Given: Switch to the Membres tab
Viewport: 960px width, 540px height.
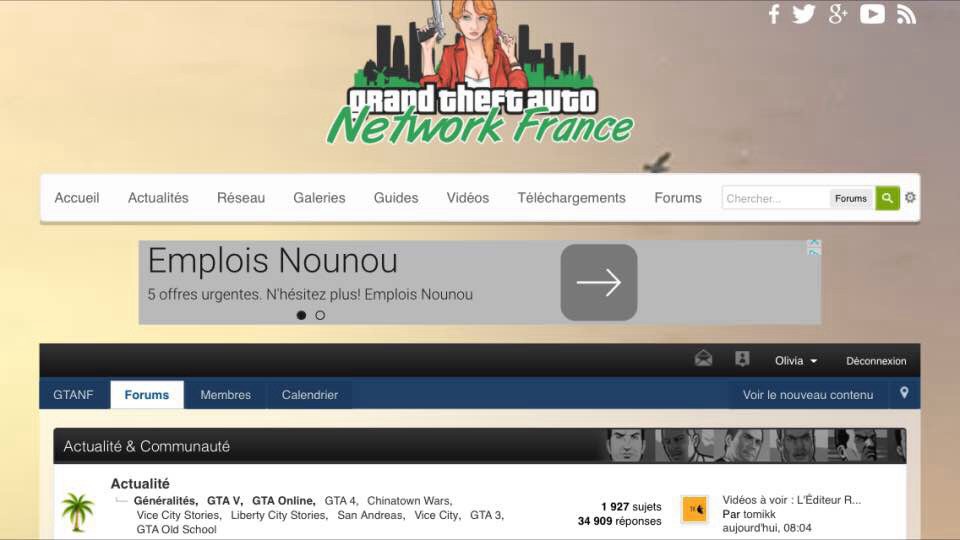Looking at the screenshot, I should tap(225, 395).
